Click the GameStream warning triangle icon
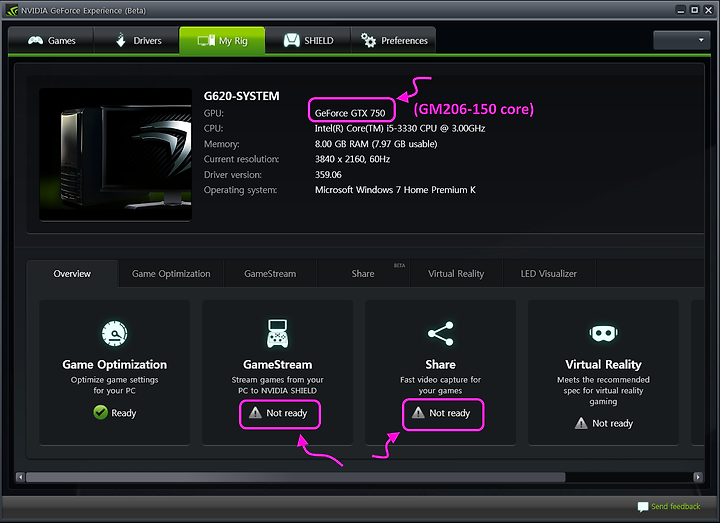The width and height of the screenshot is (720, 523). tap(255, 412)
